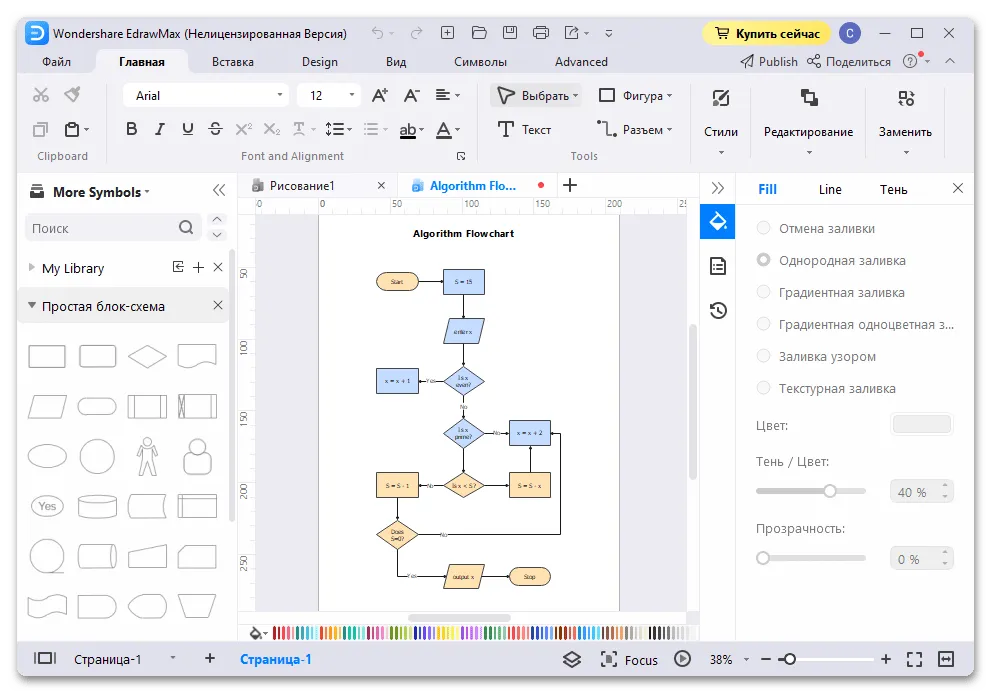Click the Поделиться share button

[x=849, y=61]
